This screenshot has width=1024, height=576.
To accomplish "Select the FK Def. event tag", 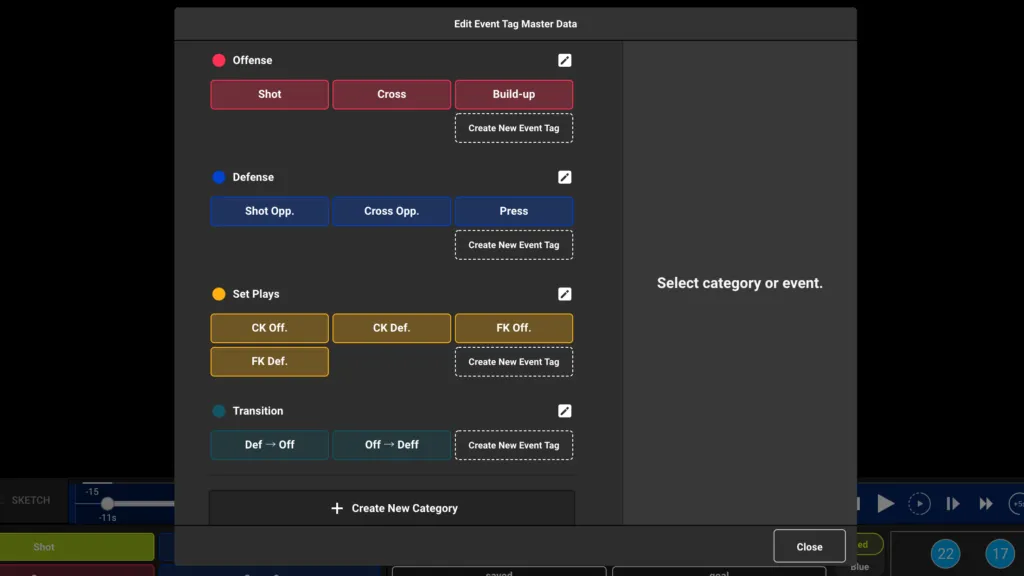I will pos(270,361).
